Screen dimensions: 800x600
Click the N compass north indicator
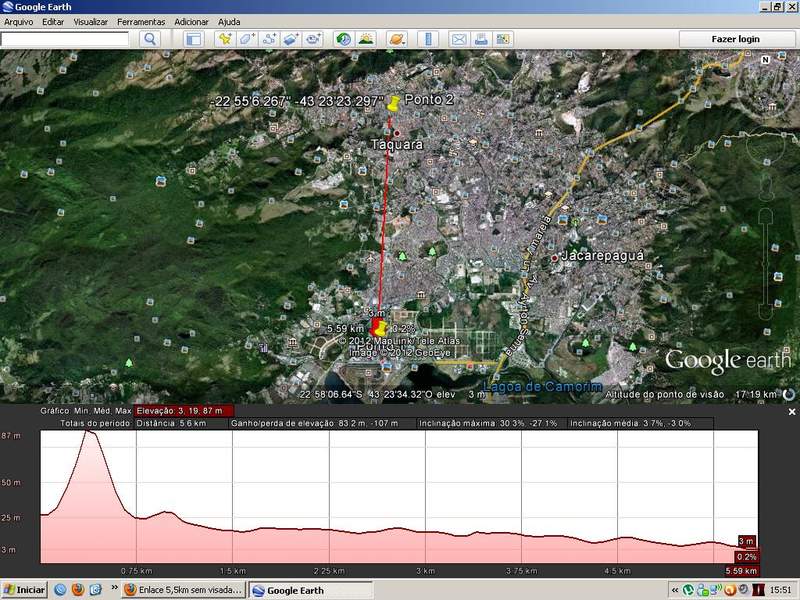(765, 60)
